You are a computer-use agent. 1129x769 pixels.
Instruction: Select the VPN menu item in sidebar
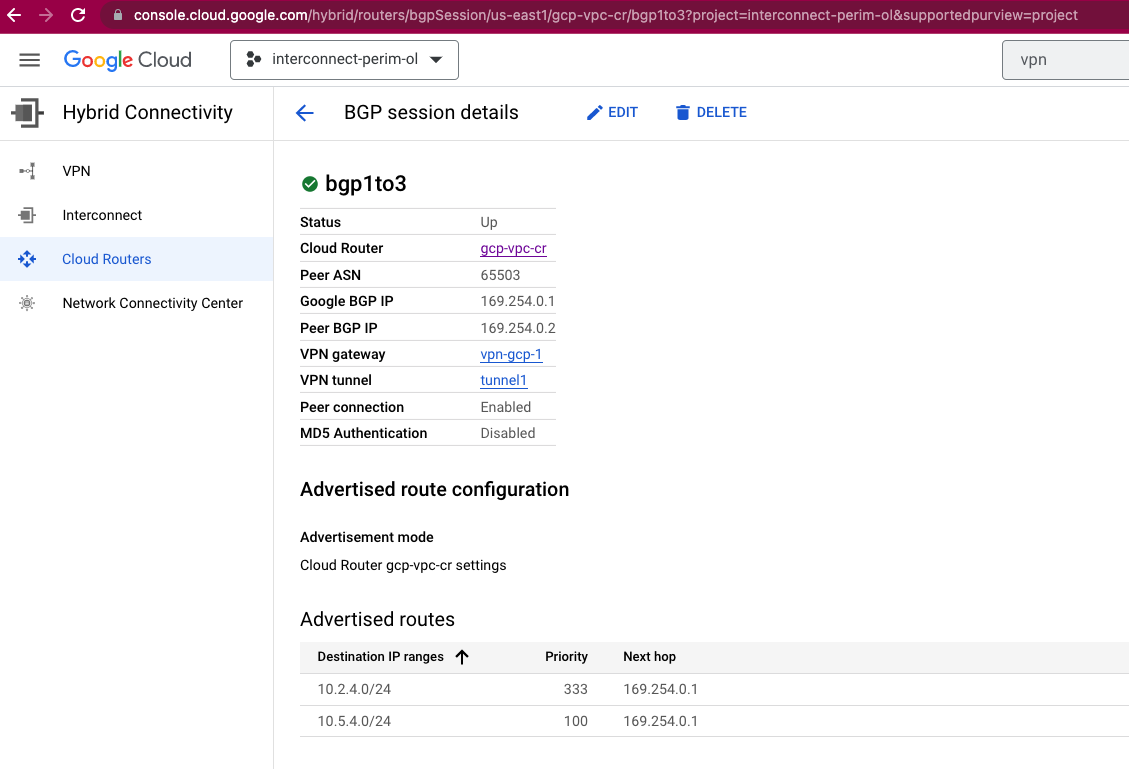click(x=76, y=170)
